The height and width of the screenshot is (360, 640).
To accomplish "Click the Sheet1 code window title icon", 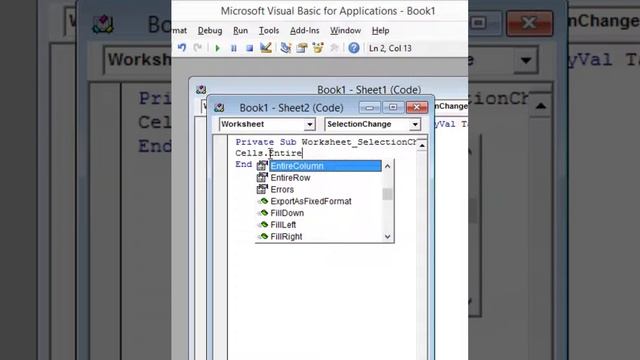I will tap(201, 90).
